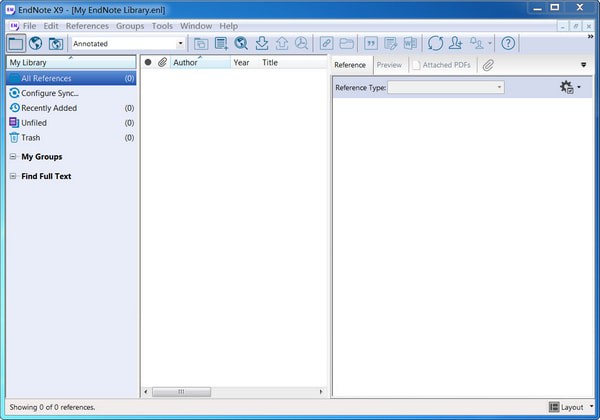
Task: Switch to Local Library mode
Action: (x=15, y=43)
